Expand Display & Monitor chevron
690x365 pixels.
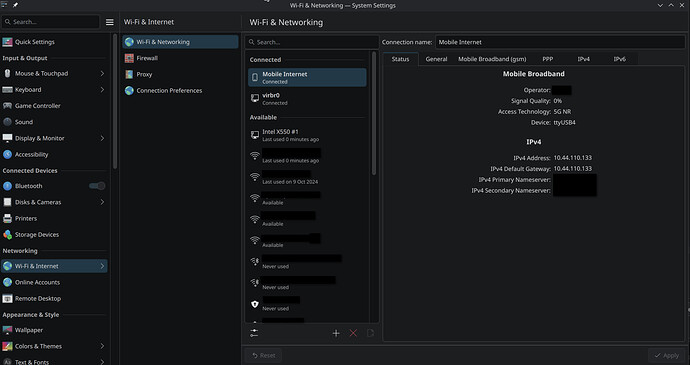[x=102, y=138]
